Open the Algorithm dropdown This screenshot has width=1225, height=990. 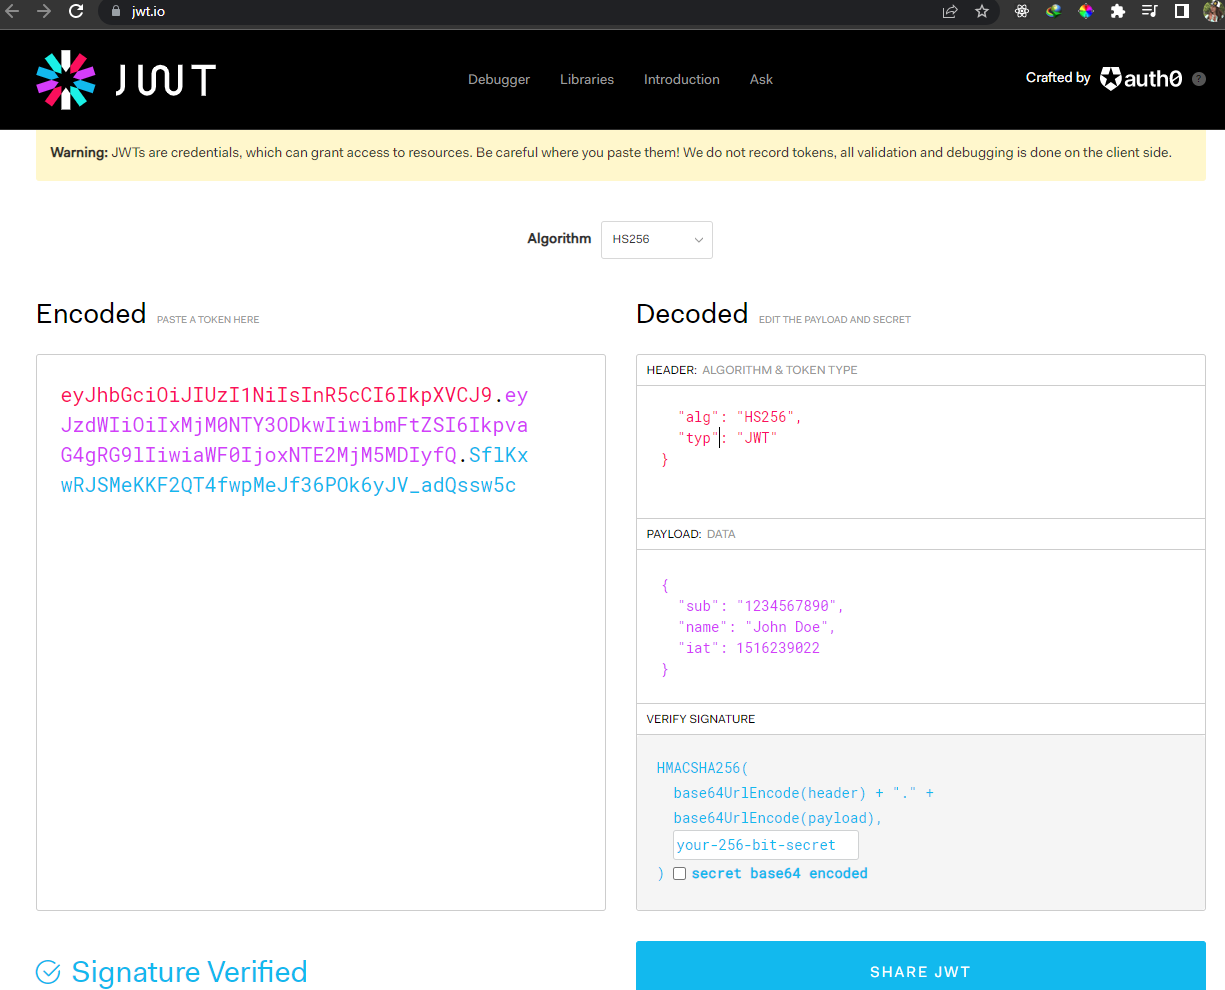point(656,240)
